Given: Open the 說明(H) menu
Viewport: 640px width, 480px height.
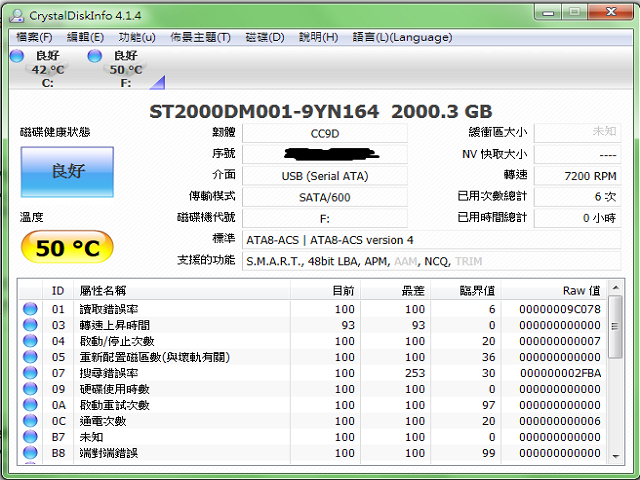Looking at the screenshot, I should [318, 38].
